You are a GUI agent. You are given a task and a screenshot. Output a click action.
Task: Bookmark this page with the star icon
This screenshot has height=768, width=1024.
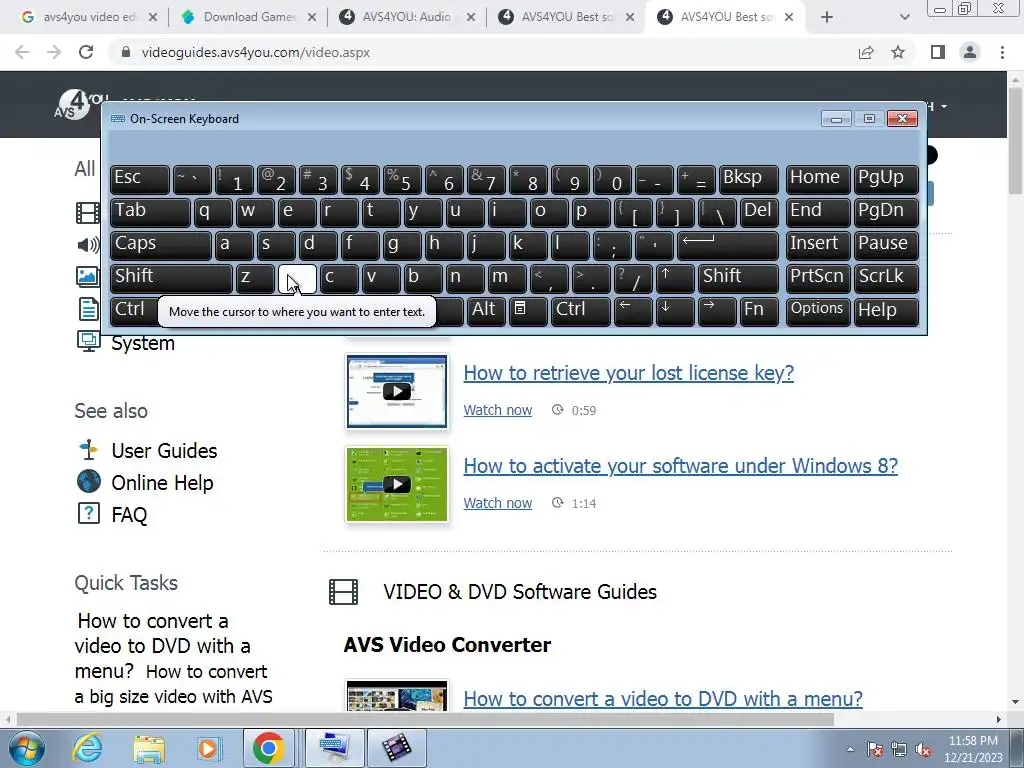click(898, 52)
